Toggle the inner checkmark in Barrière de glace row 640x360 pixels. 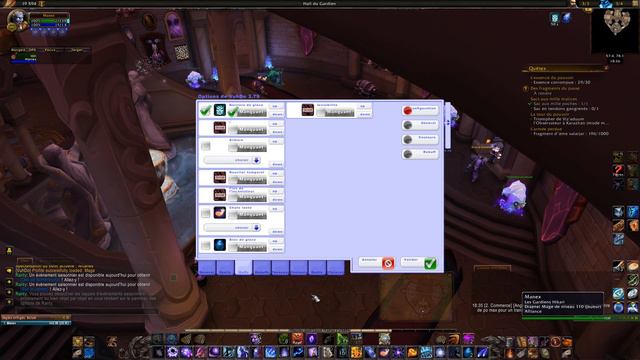click(233, 111)
